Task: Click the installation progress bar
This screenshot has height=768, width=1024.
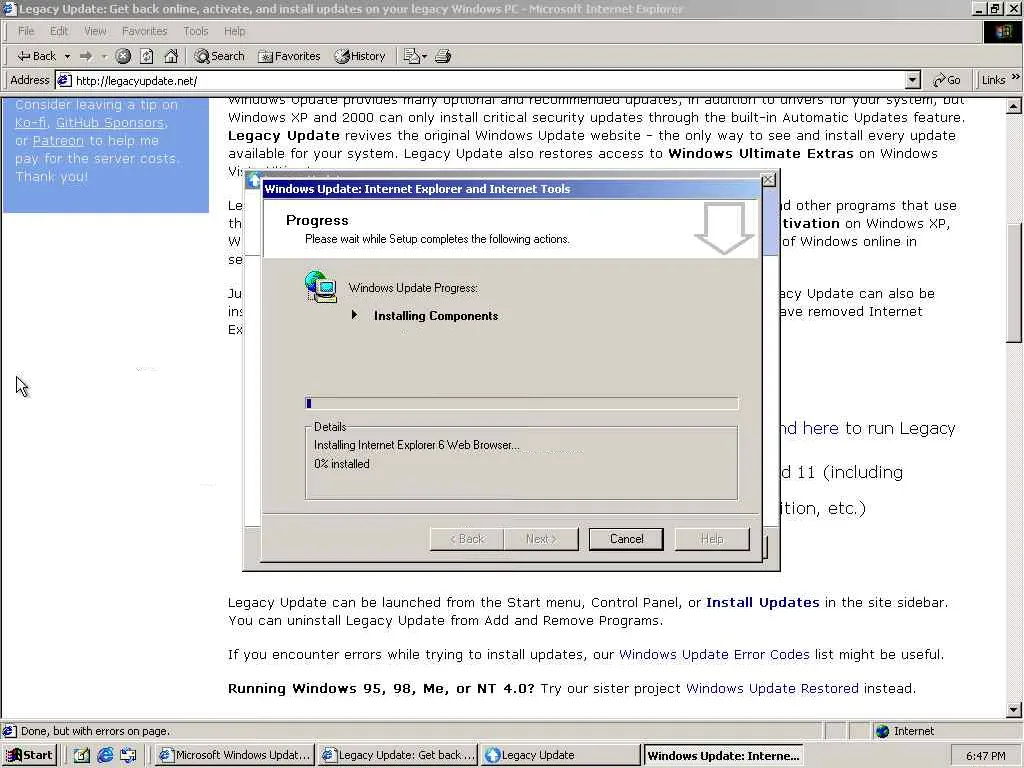Action: point(522,403)
